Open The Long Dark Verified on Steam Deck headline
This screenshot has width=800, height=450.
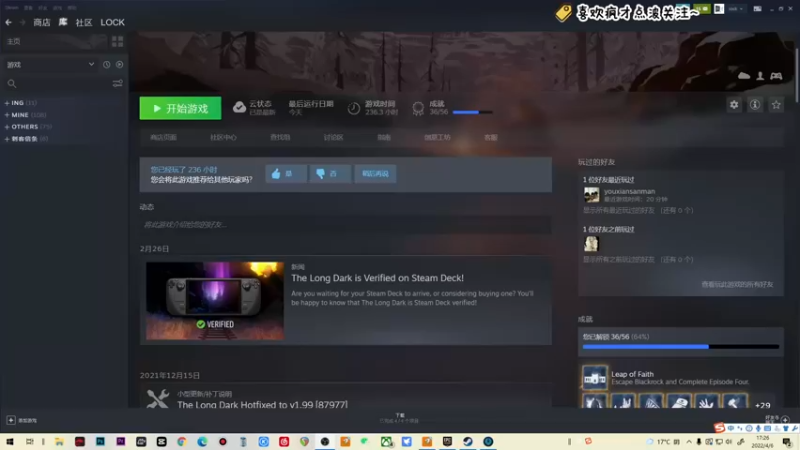click(377, 278)
